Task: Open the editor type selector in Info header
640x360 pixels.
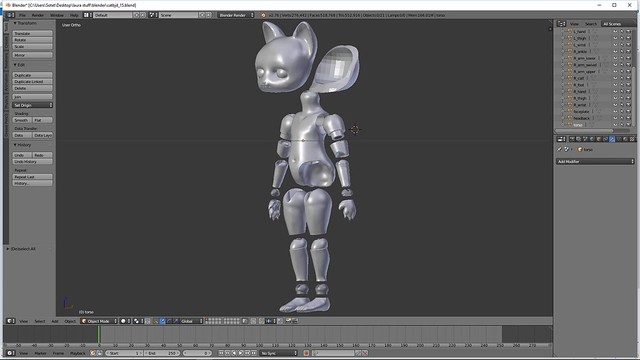Action: pyautogui.click(x=10, y=15)
